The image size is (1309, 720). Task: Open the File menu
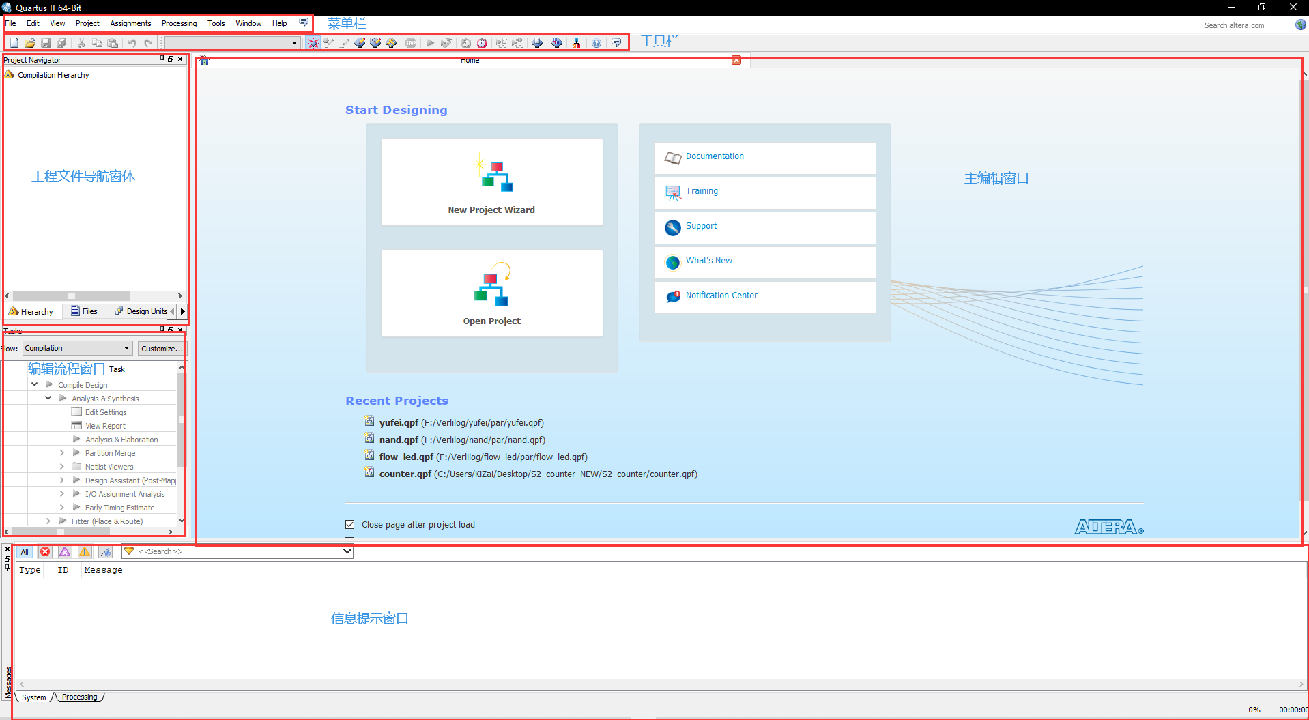pos(10,22)
